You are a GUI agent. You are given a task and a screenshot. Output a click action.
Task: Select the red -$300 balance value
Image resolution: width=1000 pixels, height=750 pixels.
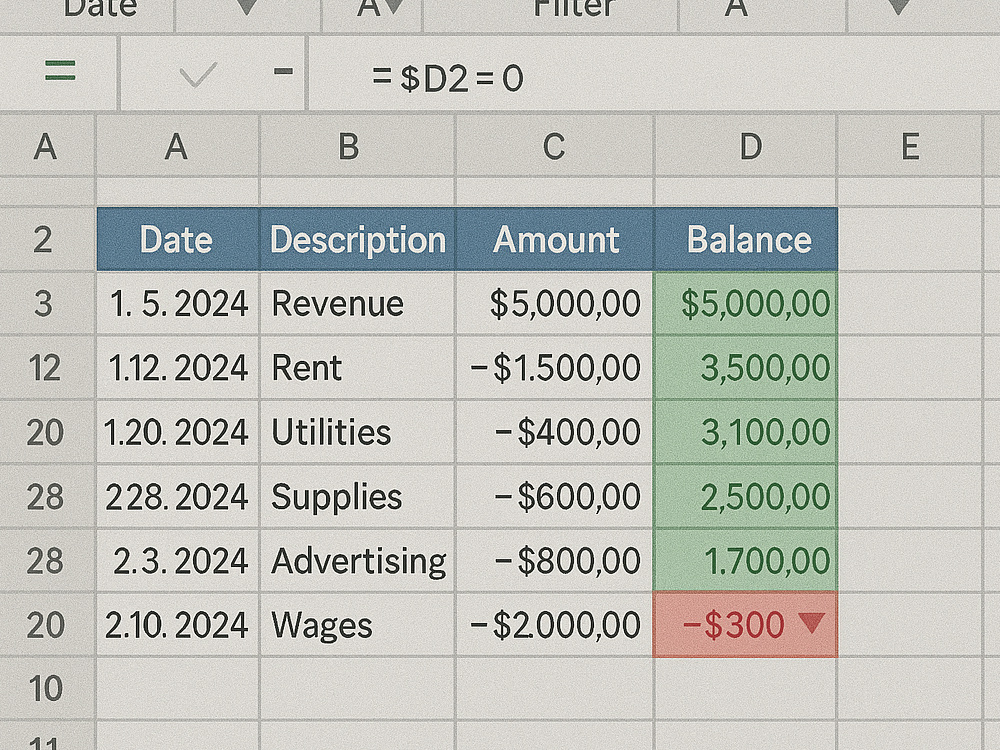click(733, 625)
